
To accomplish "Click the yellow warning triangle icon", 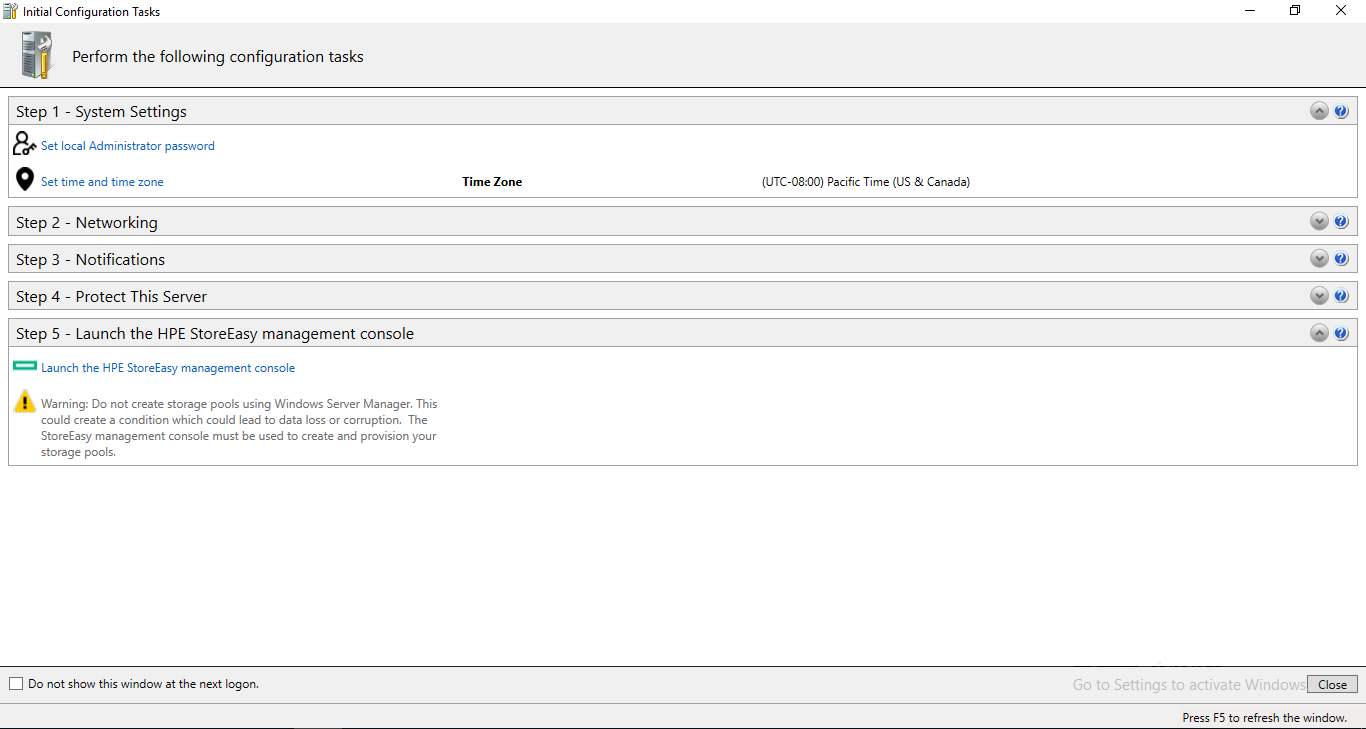I will coord(24,401).
